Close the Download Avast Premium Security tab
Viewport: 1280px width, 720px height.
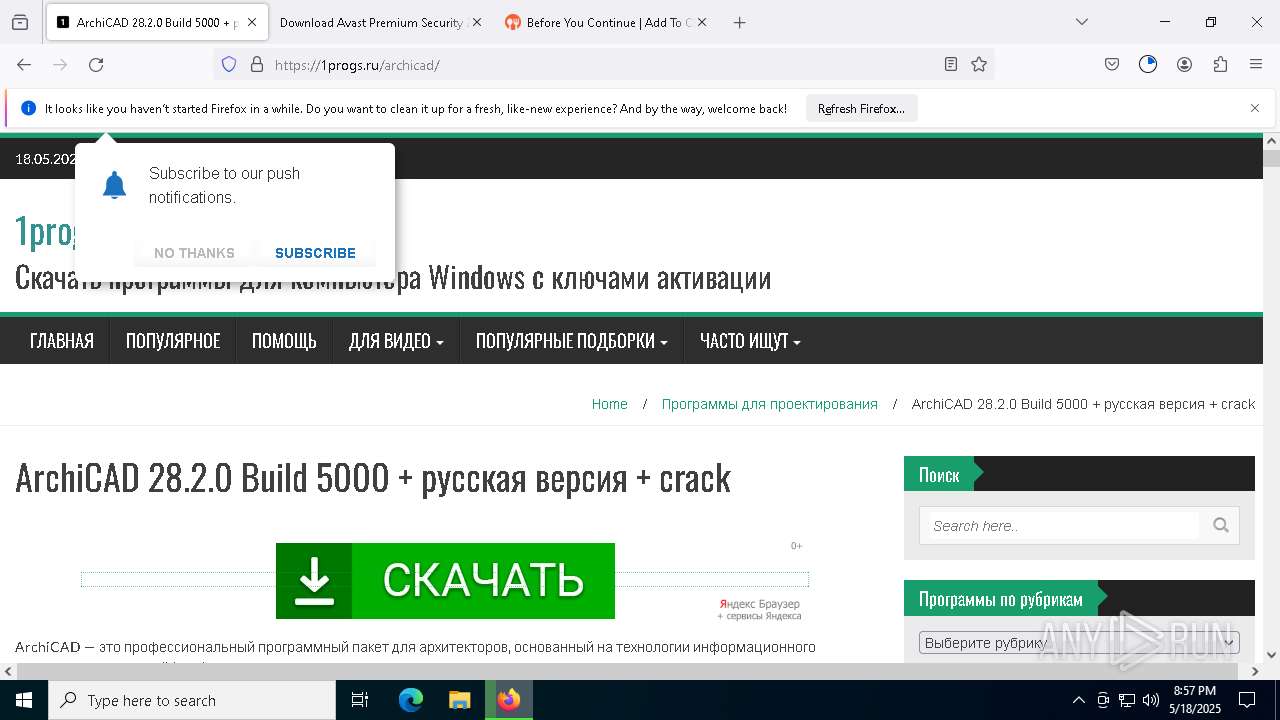pyautogui.click(x=476, y=22)
